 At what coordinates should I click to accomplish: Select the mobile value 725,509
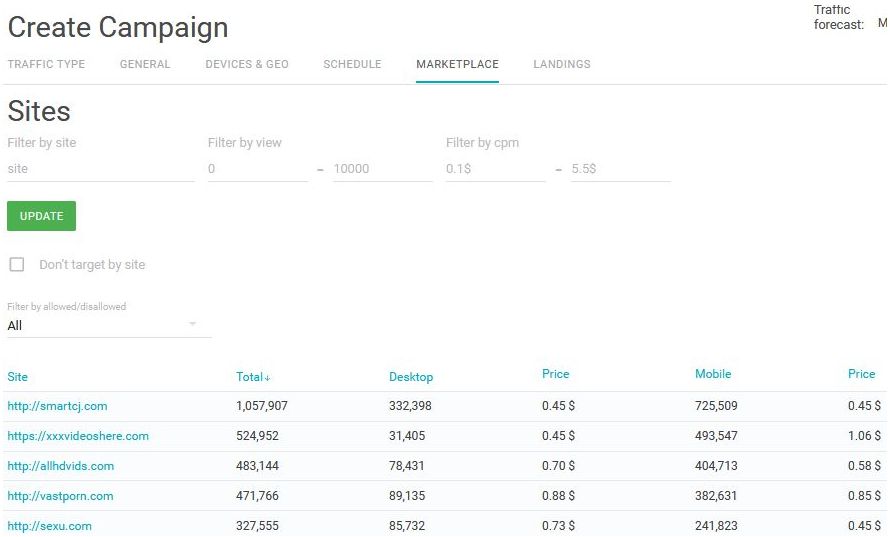[716, 406]
